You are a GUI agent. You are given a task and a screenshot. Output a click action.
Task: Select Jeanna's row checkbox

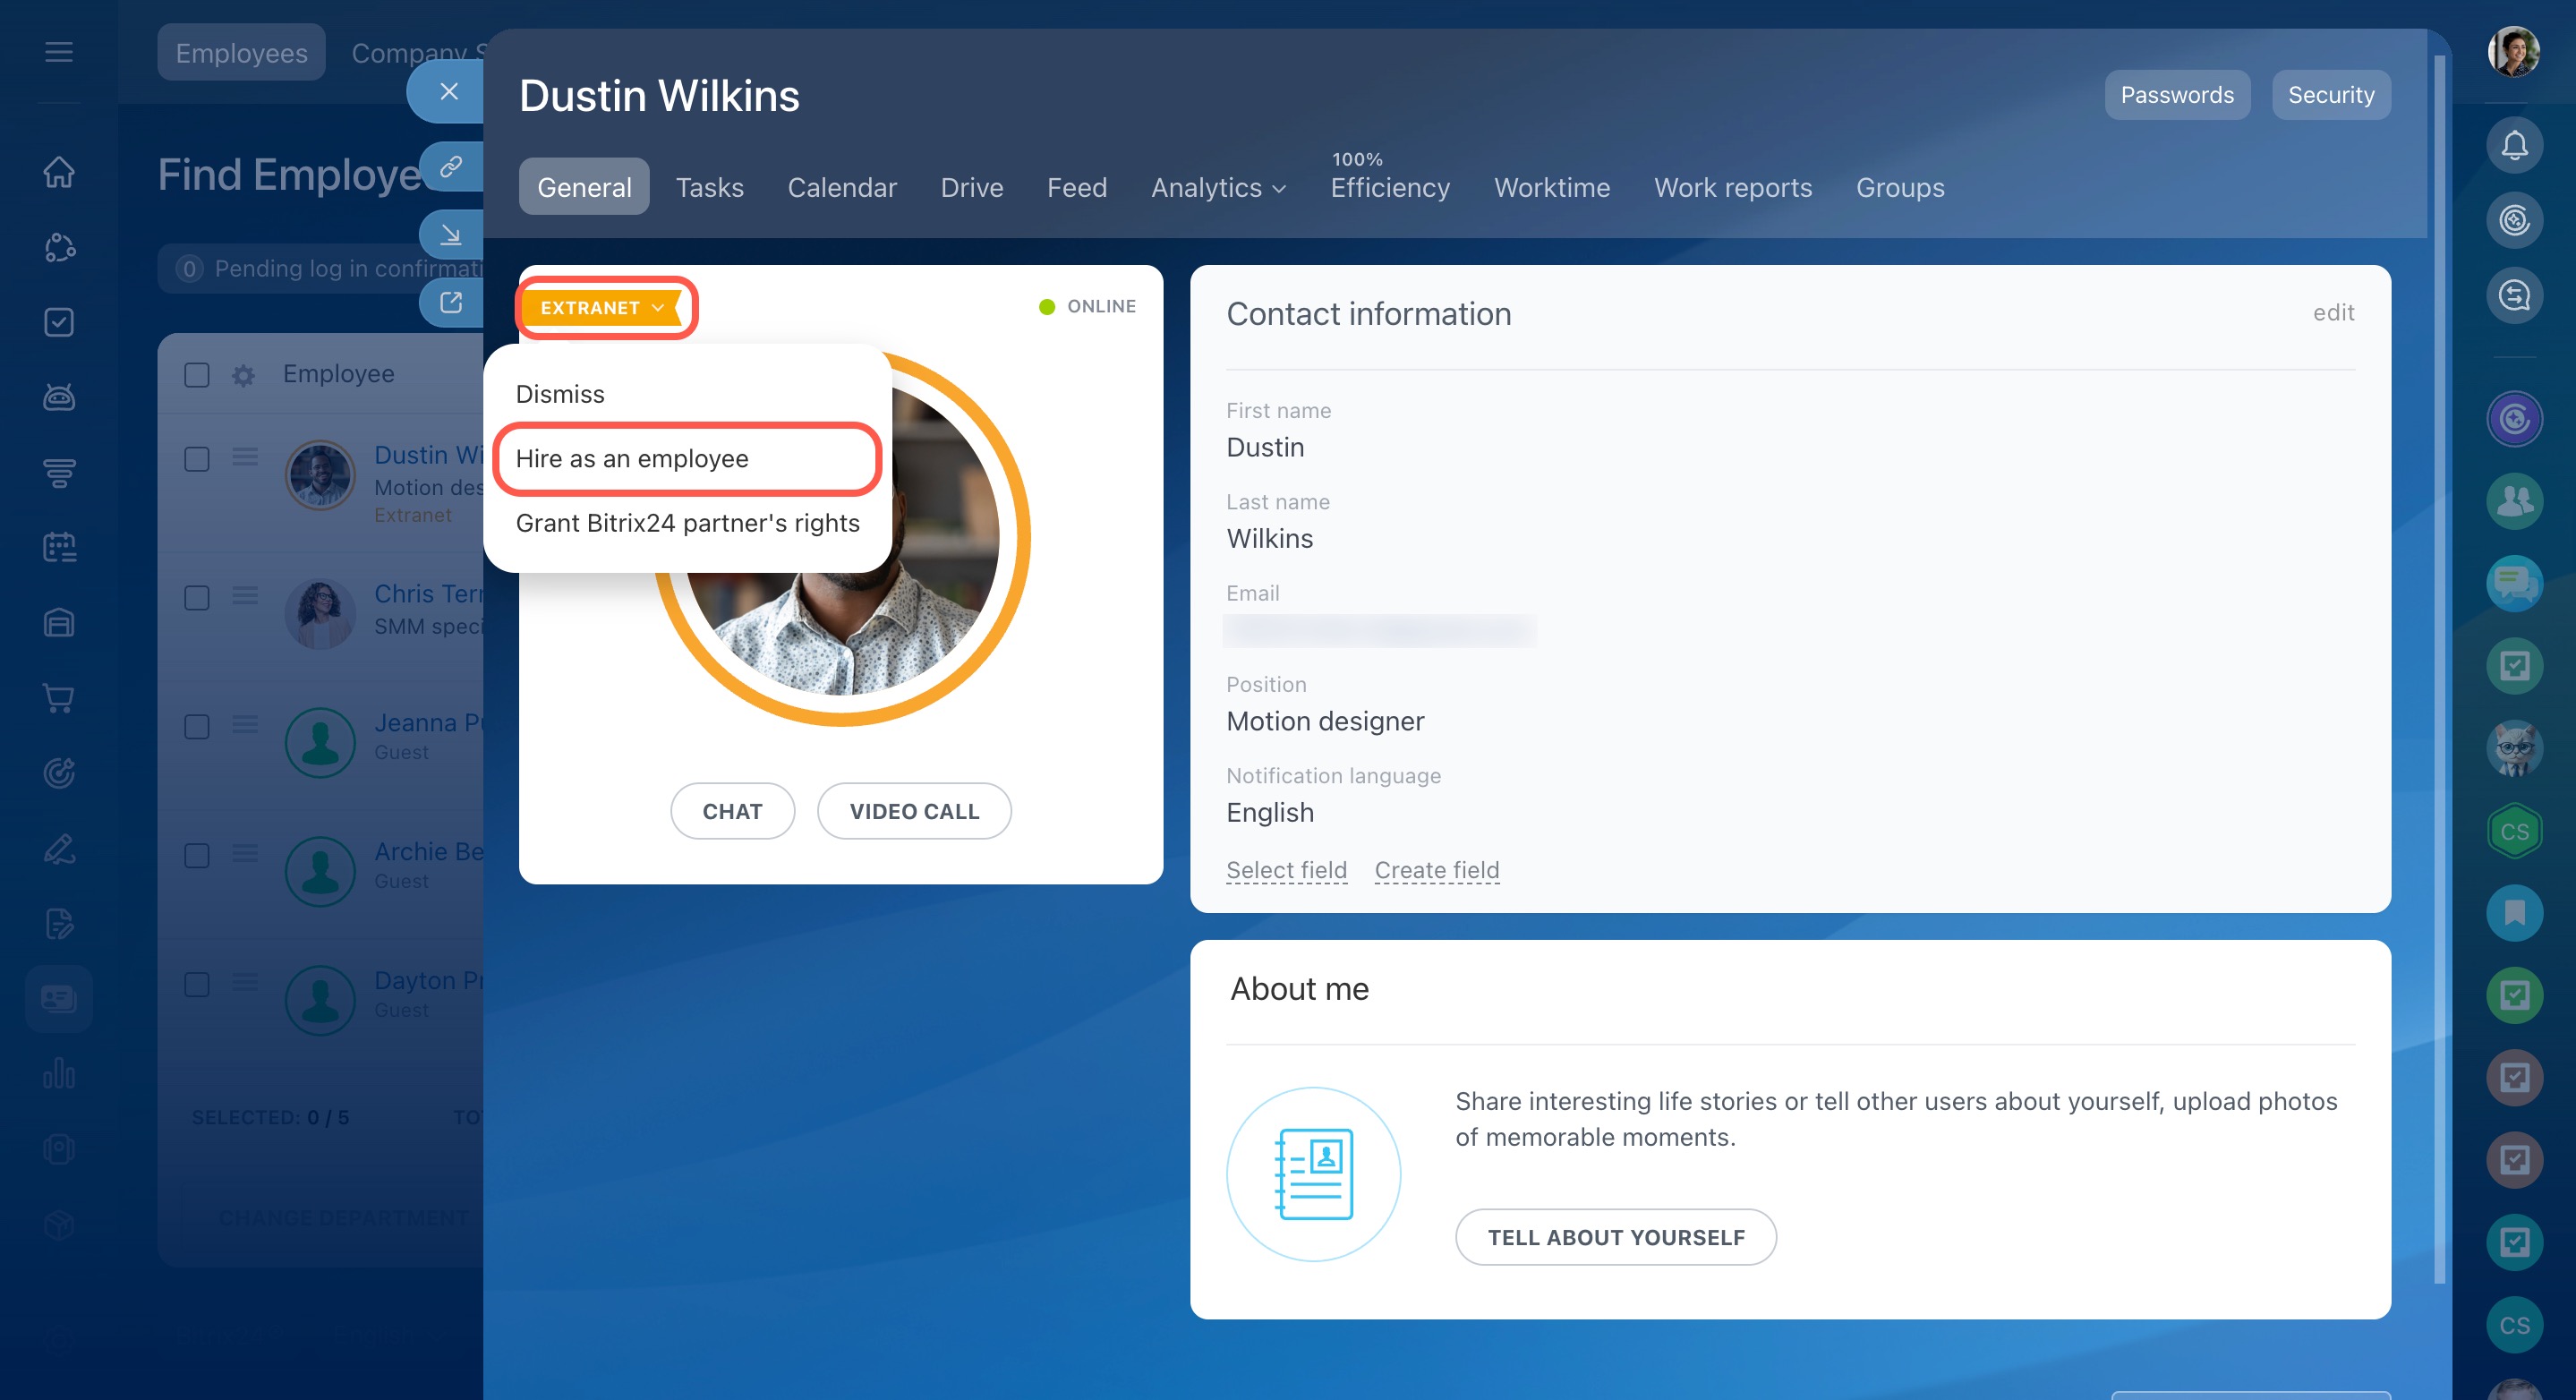(x=197, y=727)
